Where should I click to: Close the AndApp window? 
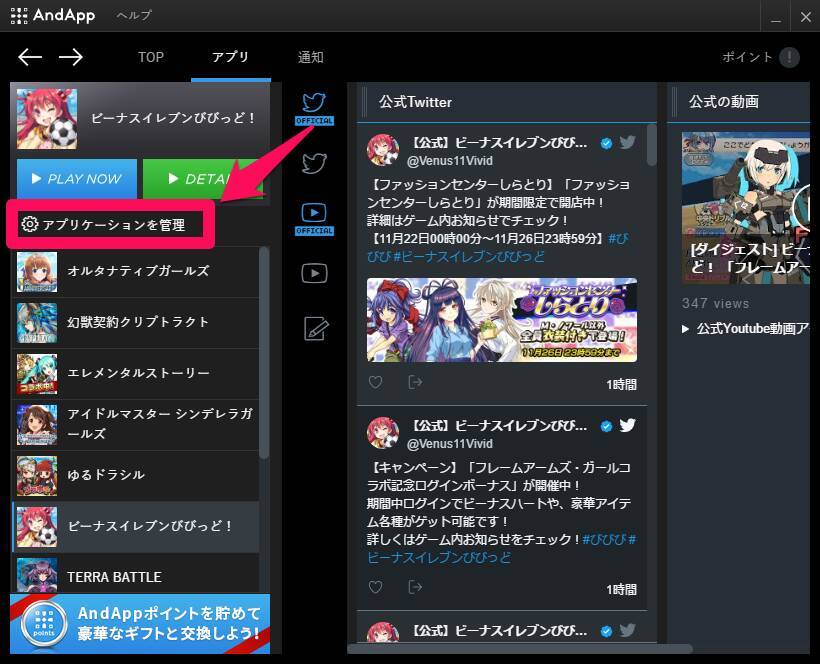pos(806,16)
